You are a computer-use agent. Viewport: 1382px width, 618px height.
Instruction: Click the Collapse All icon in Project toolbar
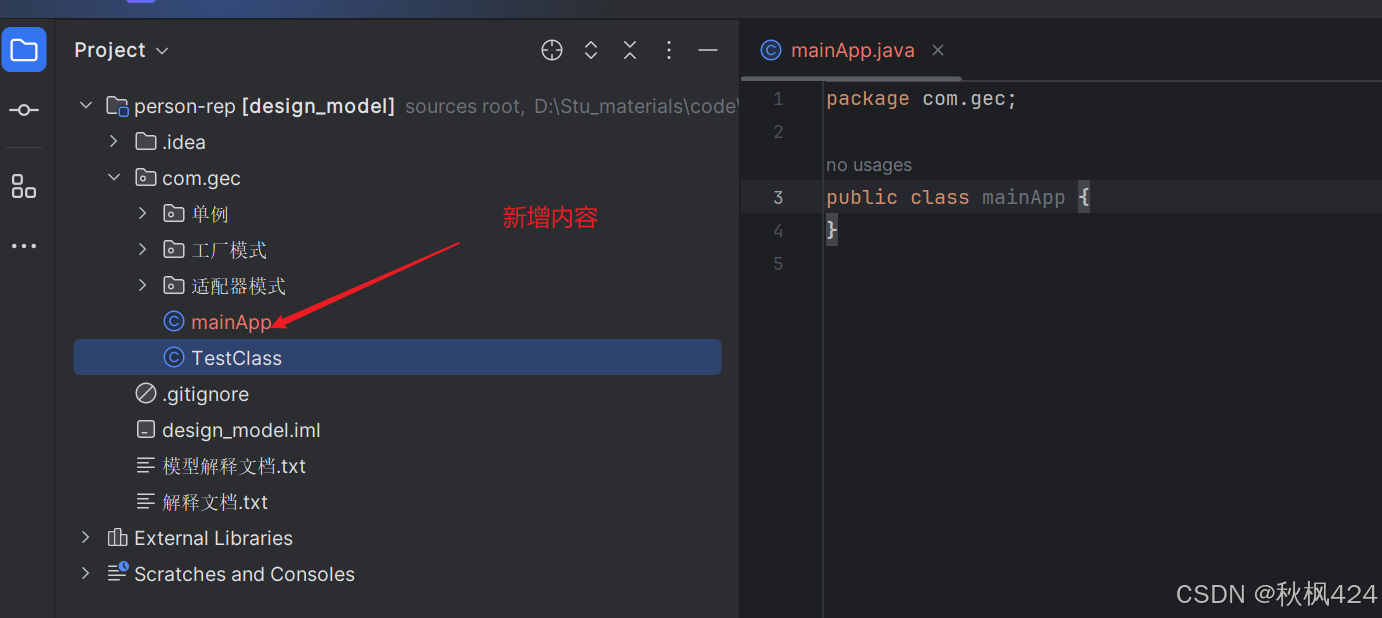pos(629,49)
